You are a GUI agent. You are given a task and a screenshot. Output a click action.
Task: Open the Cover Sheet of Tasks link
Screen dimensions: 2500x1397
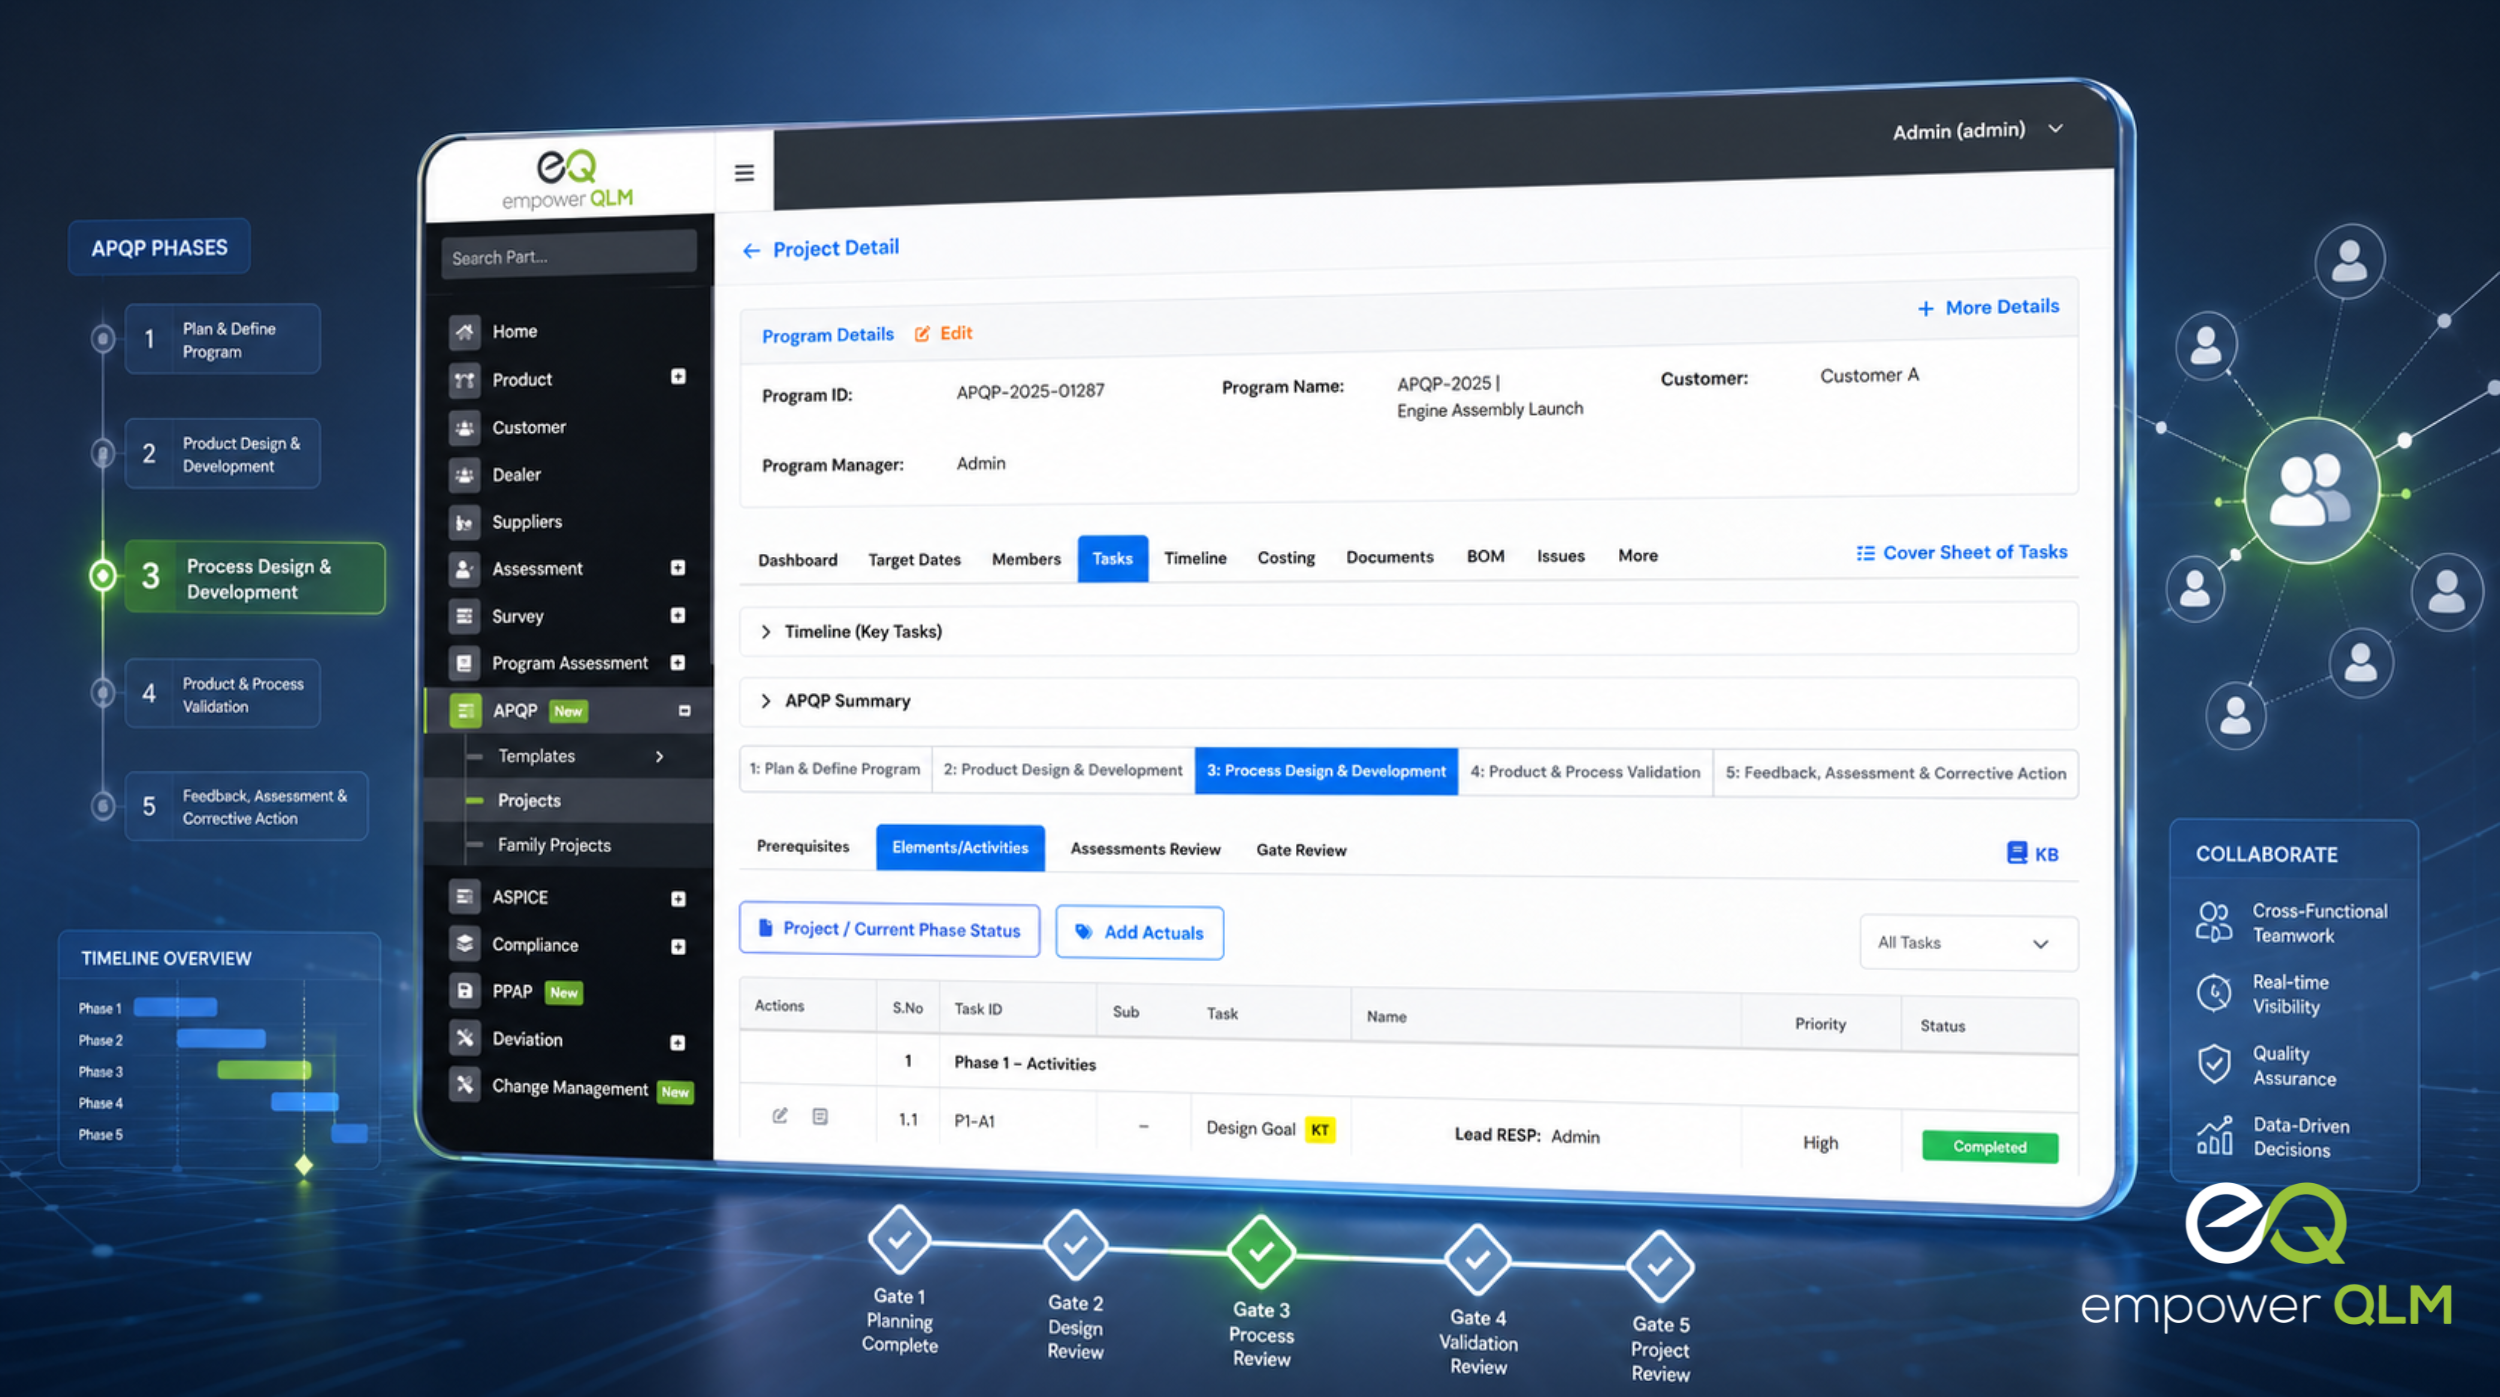coord(1962,552)
